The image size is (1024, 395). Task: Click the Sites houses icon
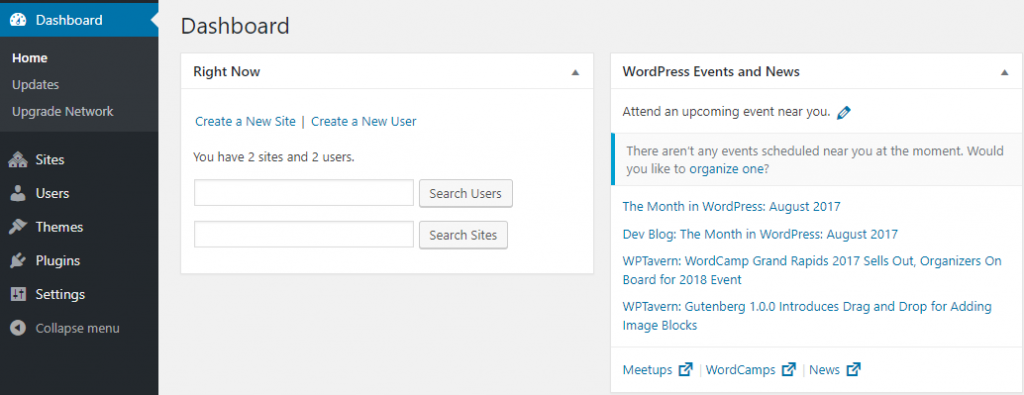click(18, 160)
